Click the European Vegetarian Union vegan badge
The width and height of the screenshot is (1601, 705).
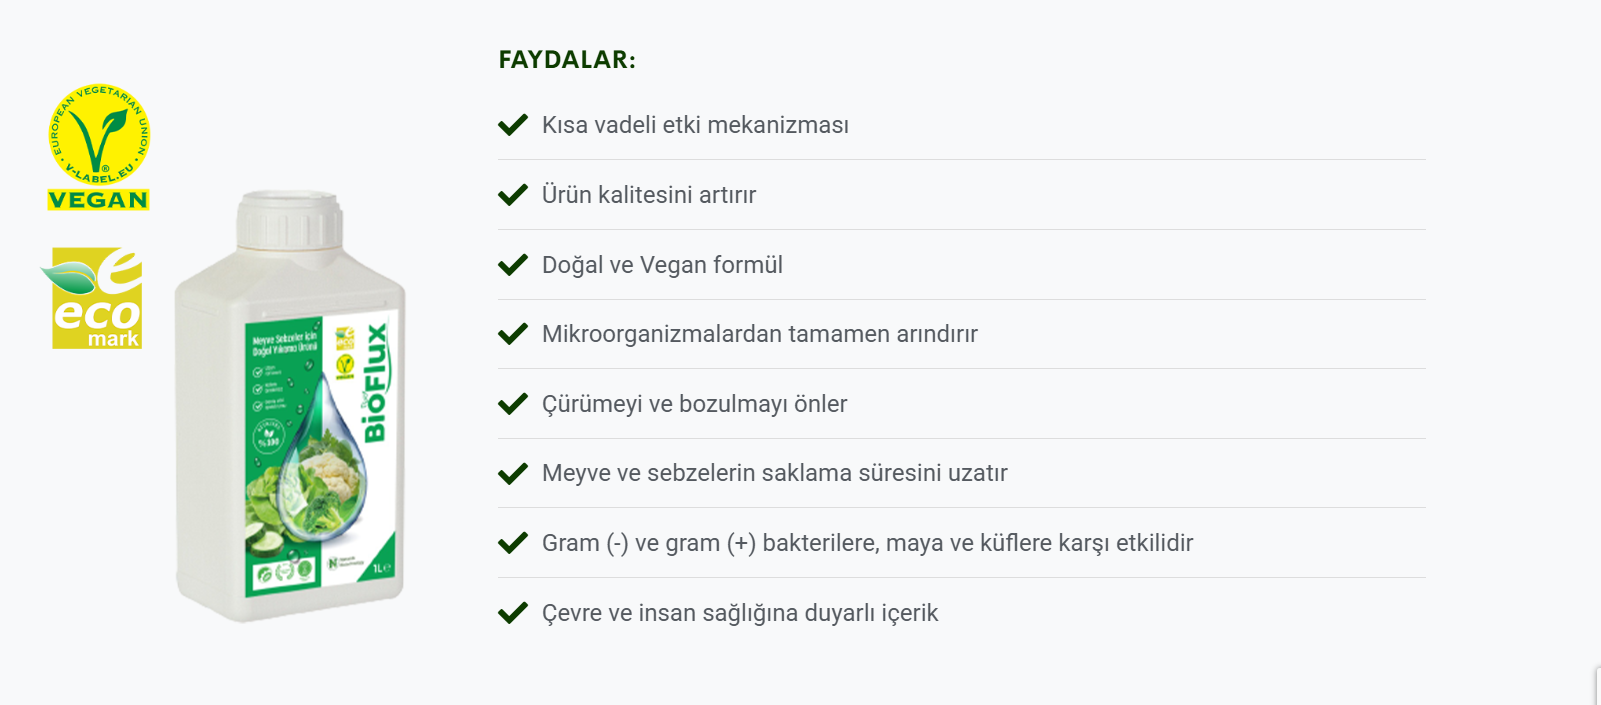99,147
